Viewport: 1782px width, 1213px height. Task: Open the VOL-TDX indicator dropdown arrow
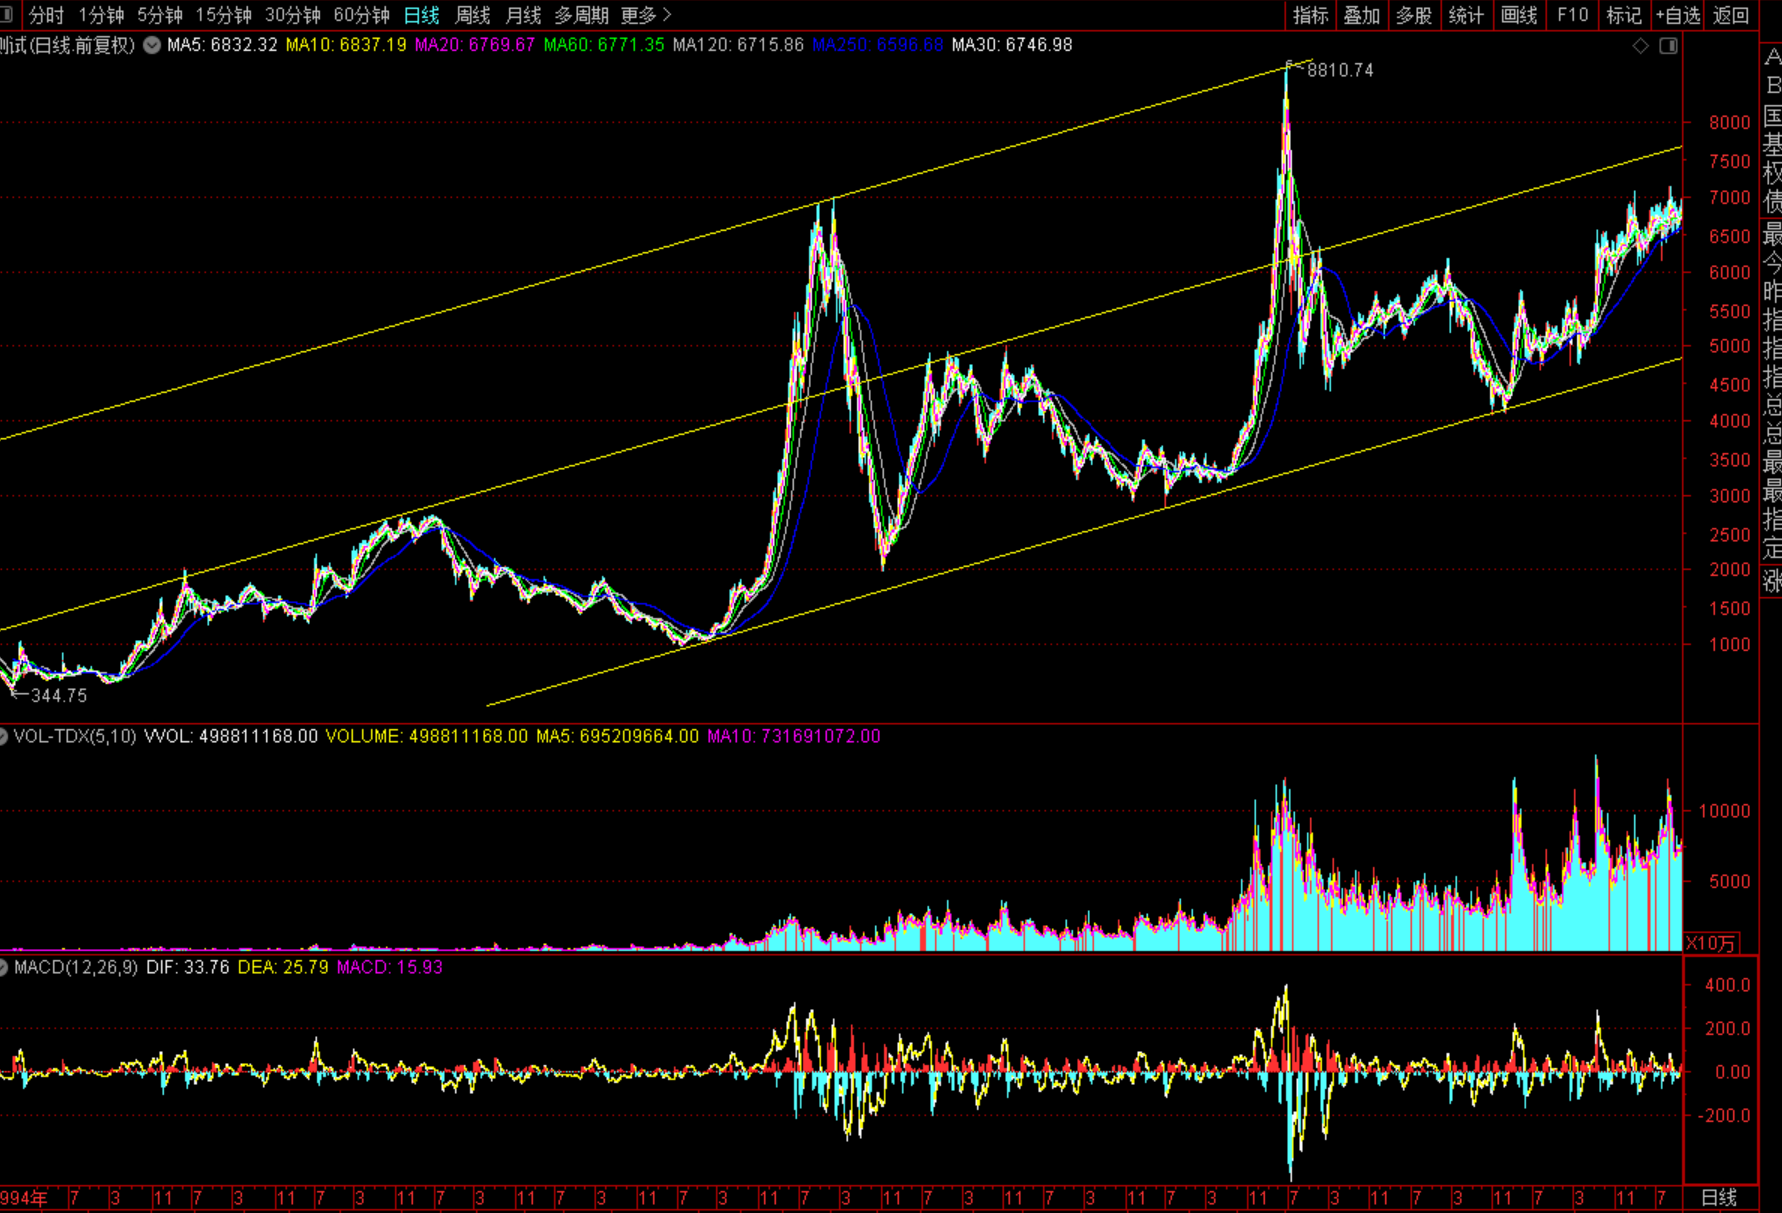coord(4,737)
